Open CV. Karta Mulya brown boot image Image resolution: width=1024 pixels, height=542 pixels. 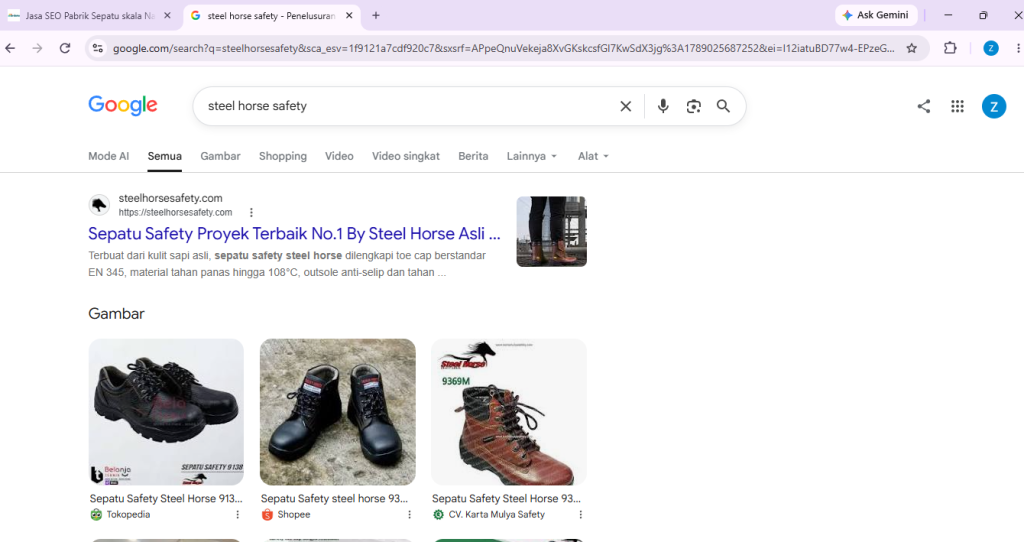[509, 412]
